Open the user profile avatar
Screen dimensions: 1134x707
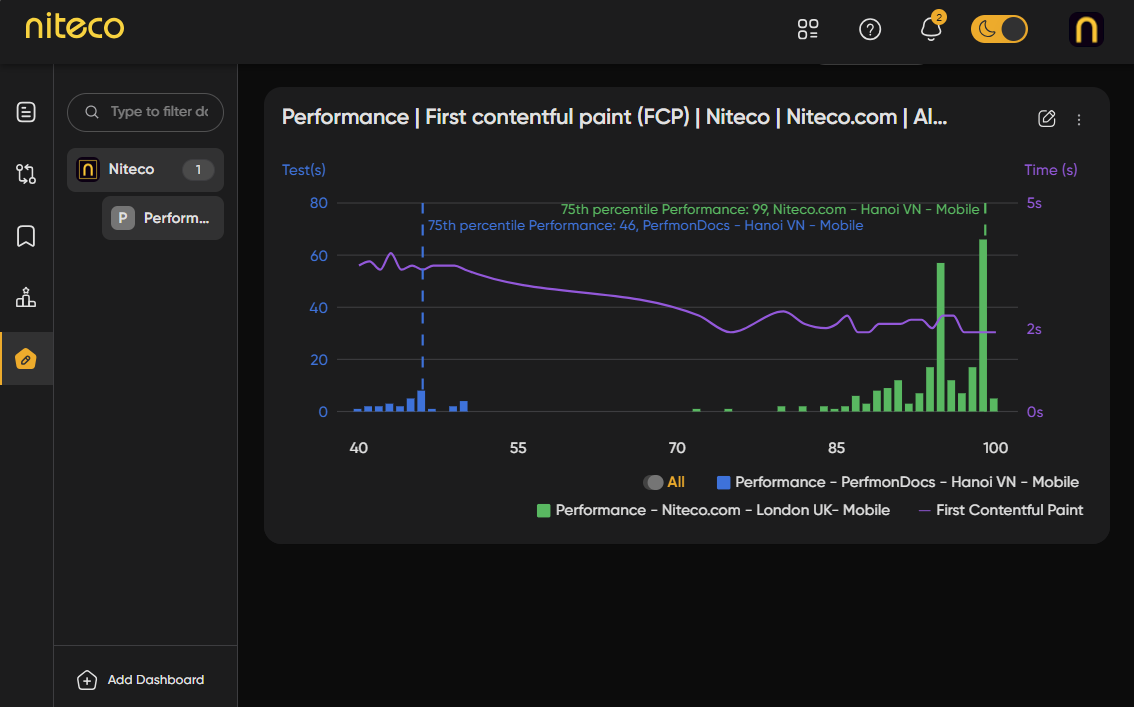(1086, 30)
